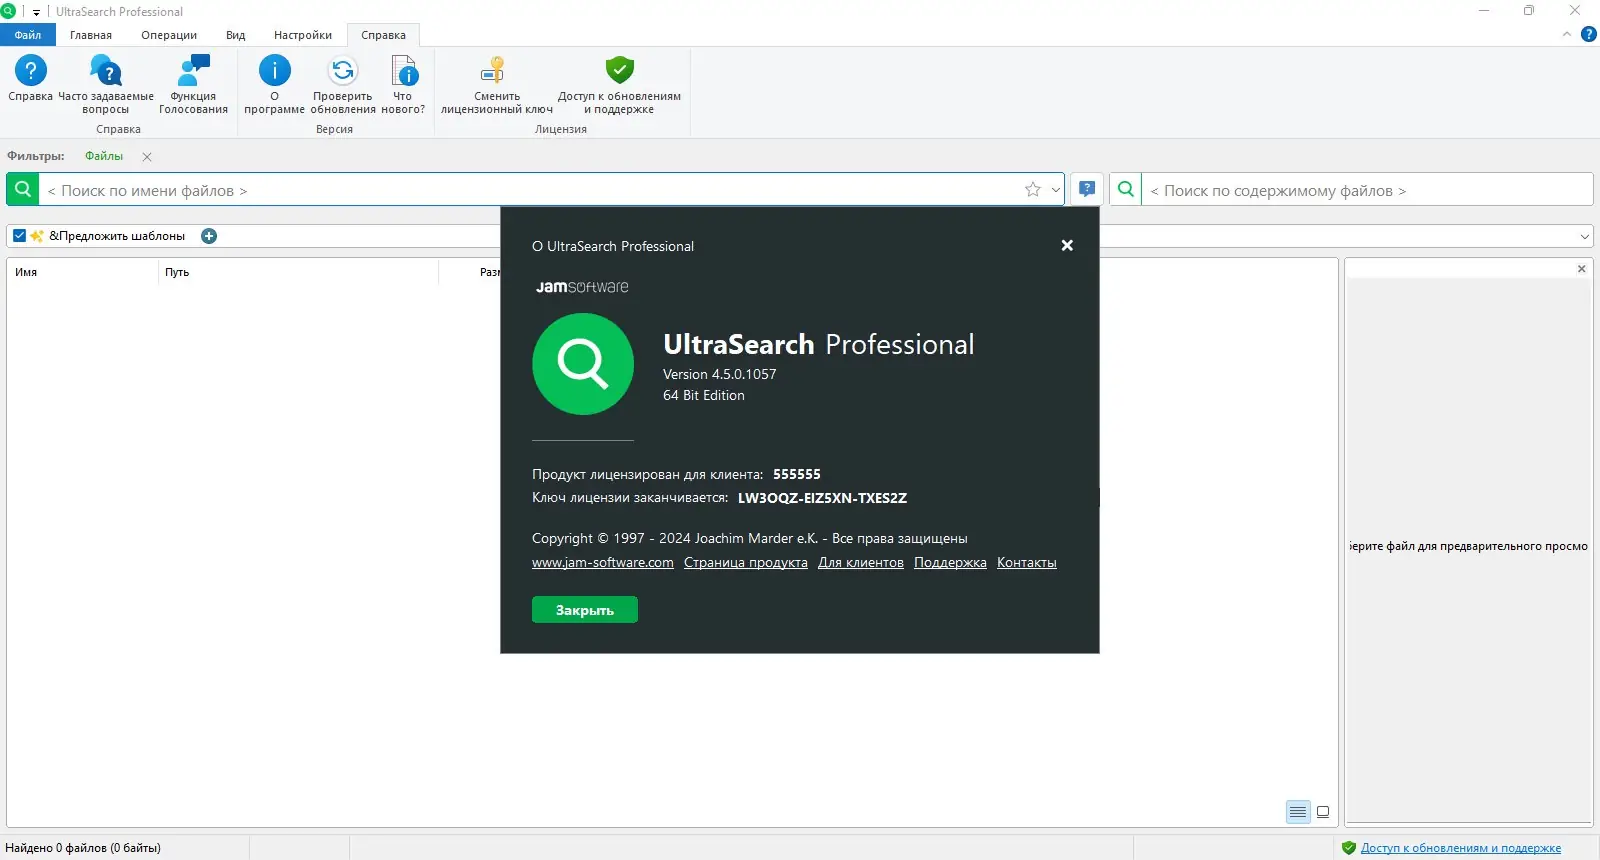Sort by the Путь column header
This screenshot has width=1600, height=860.
(x=298, y=272)
